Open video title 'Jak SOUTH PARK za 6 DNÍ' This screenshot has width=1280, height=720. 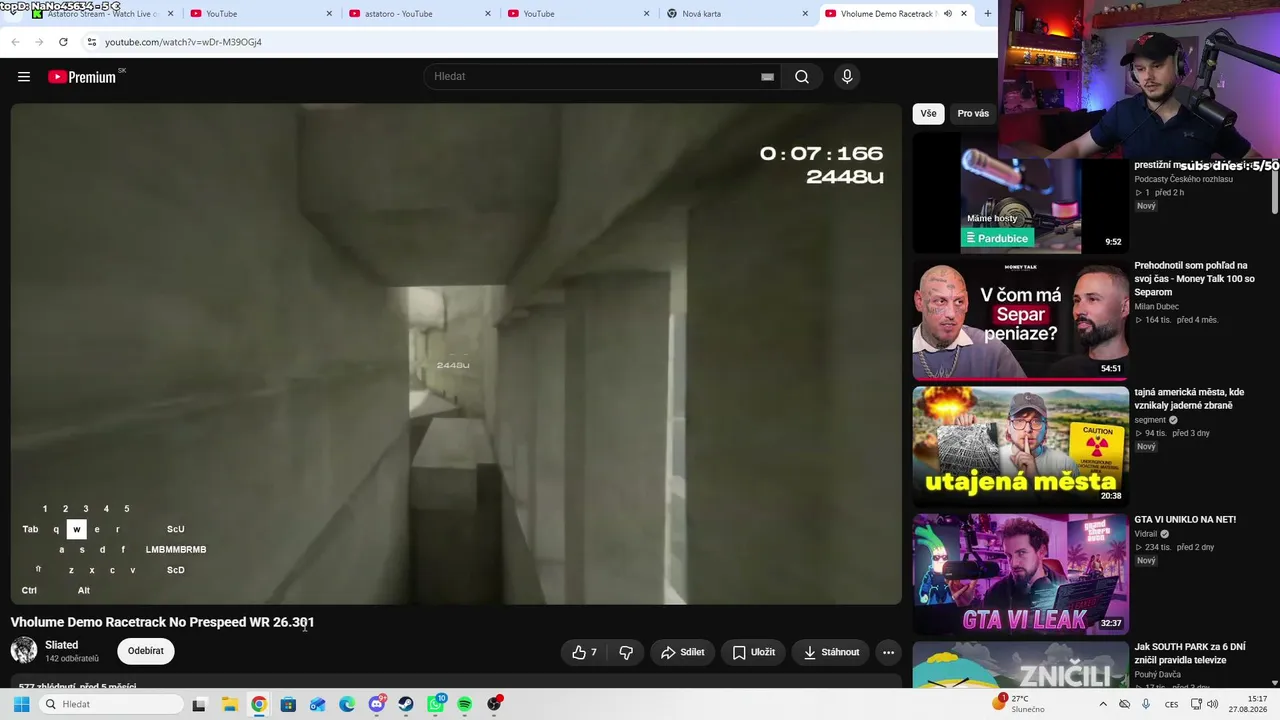tap(1190, 654)
